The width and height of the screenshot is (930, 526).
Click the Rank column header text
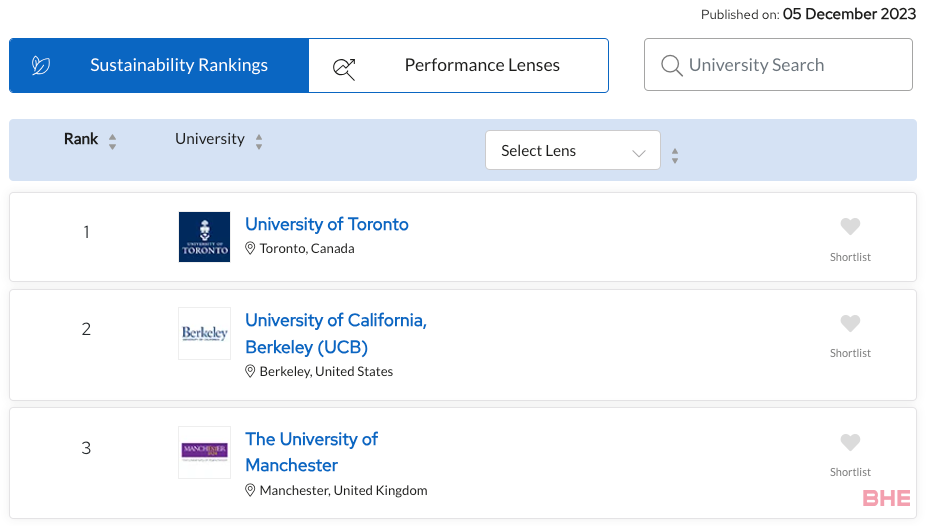[x=81, y=139]
